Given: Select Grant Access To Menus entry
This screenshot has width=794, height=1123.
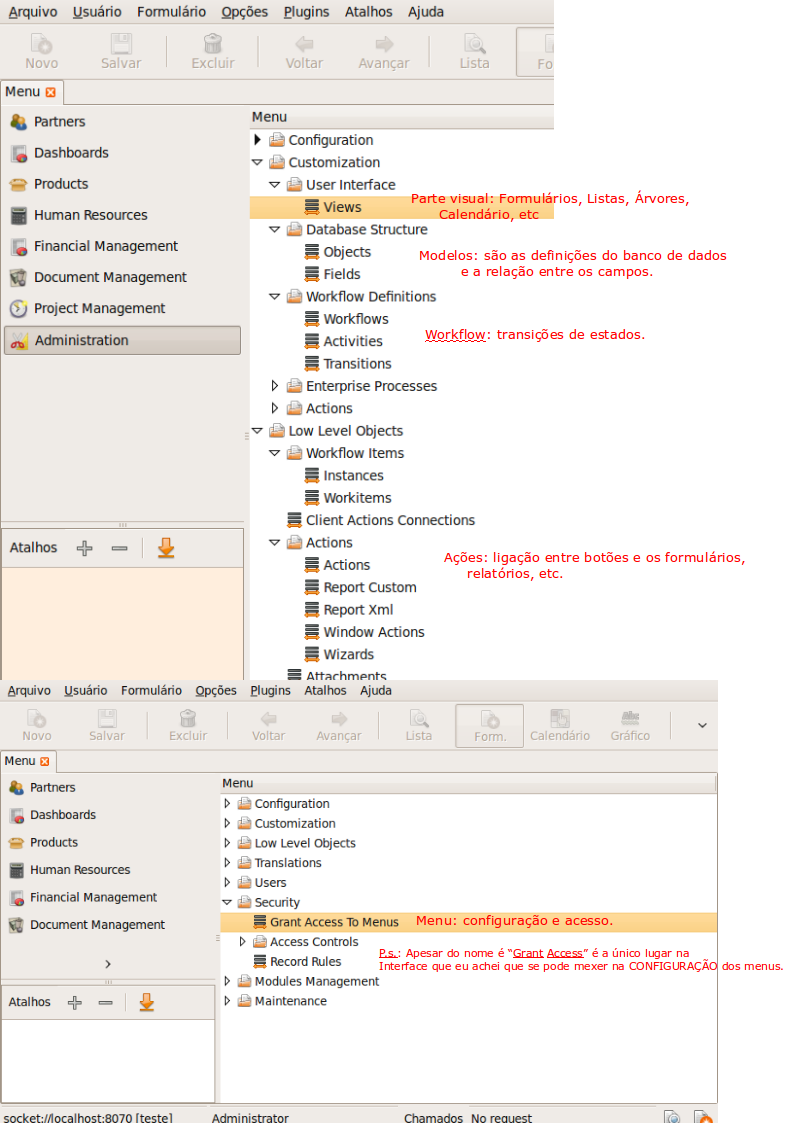Looking at the screenshot, I should [x=334, y=922].
